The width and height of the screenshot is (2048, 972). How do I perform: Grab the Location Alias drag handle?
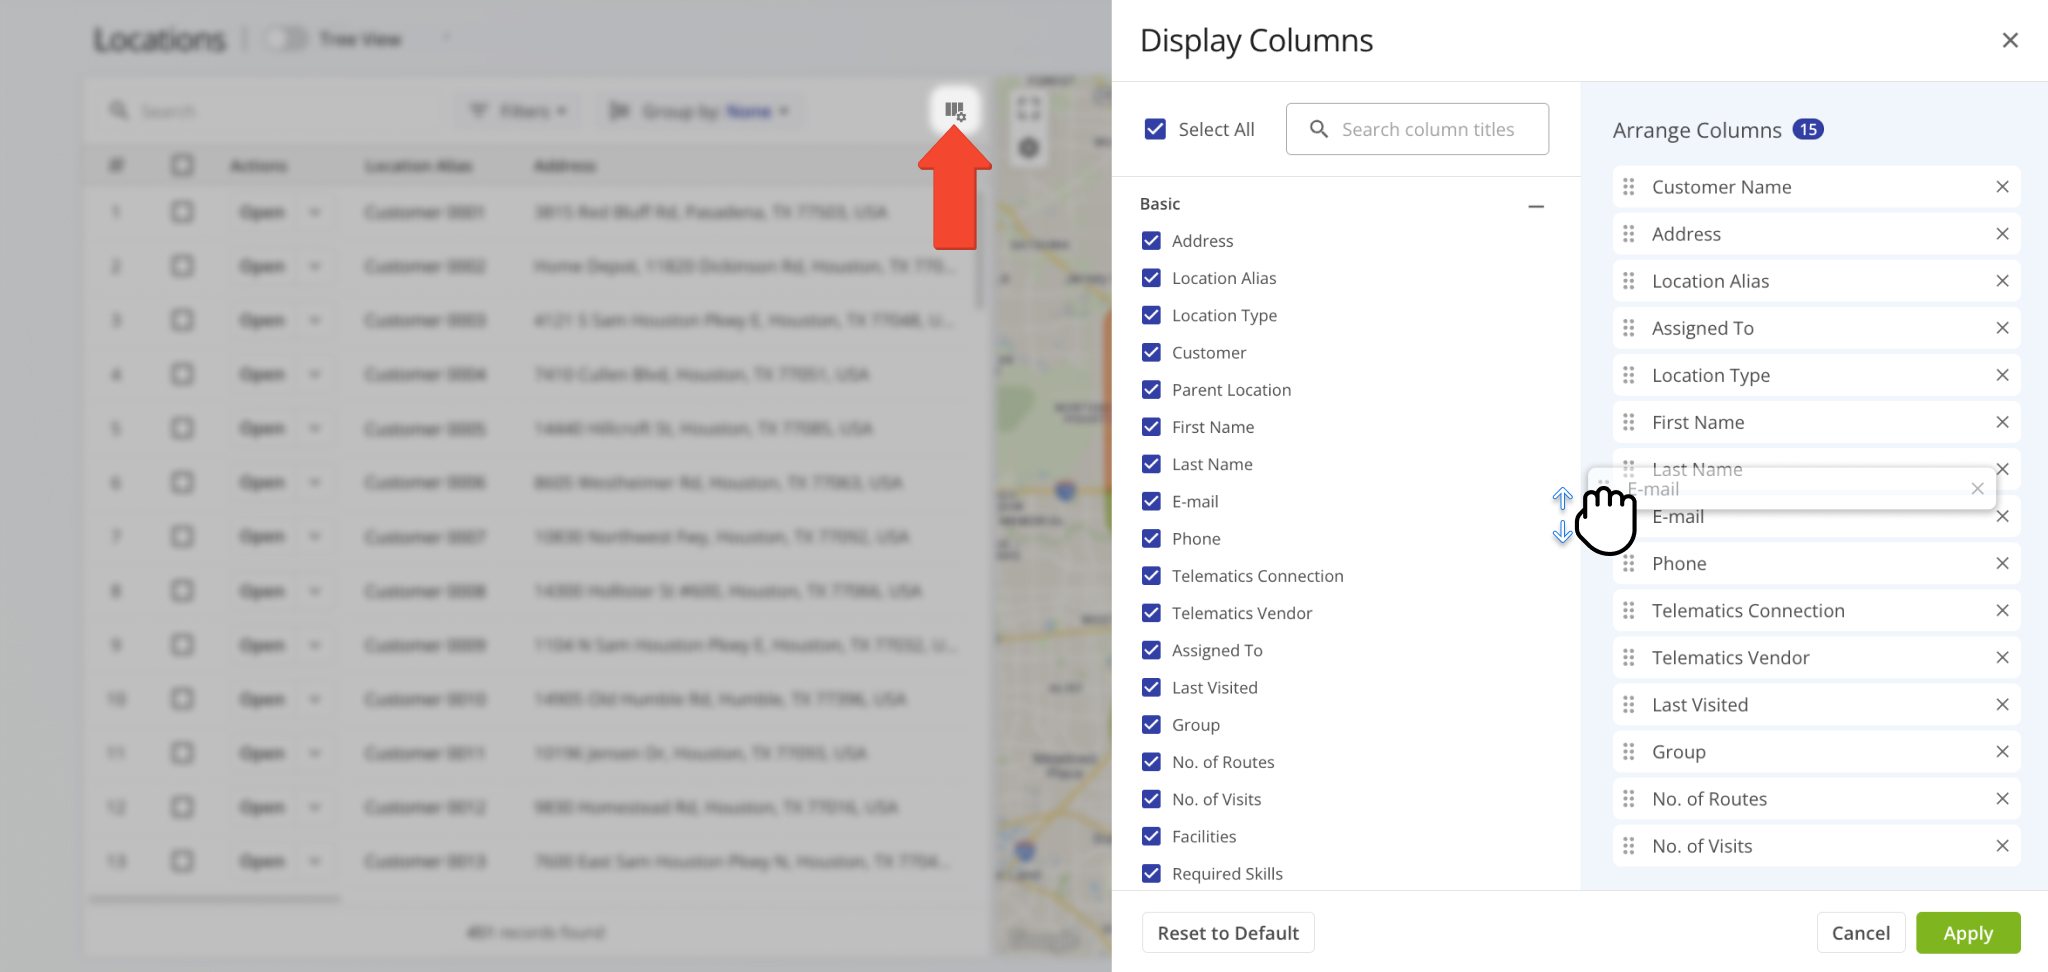click(x=1629, y=281)
